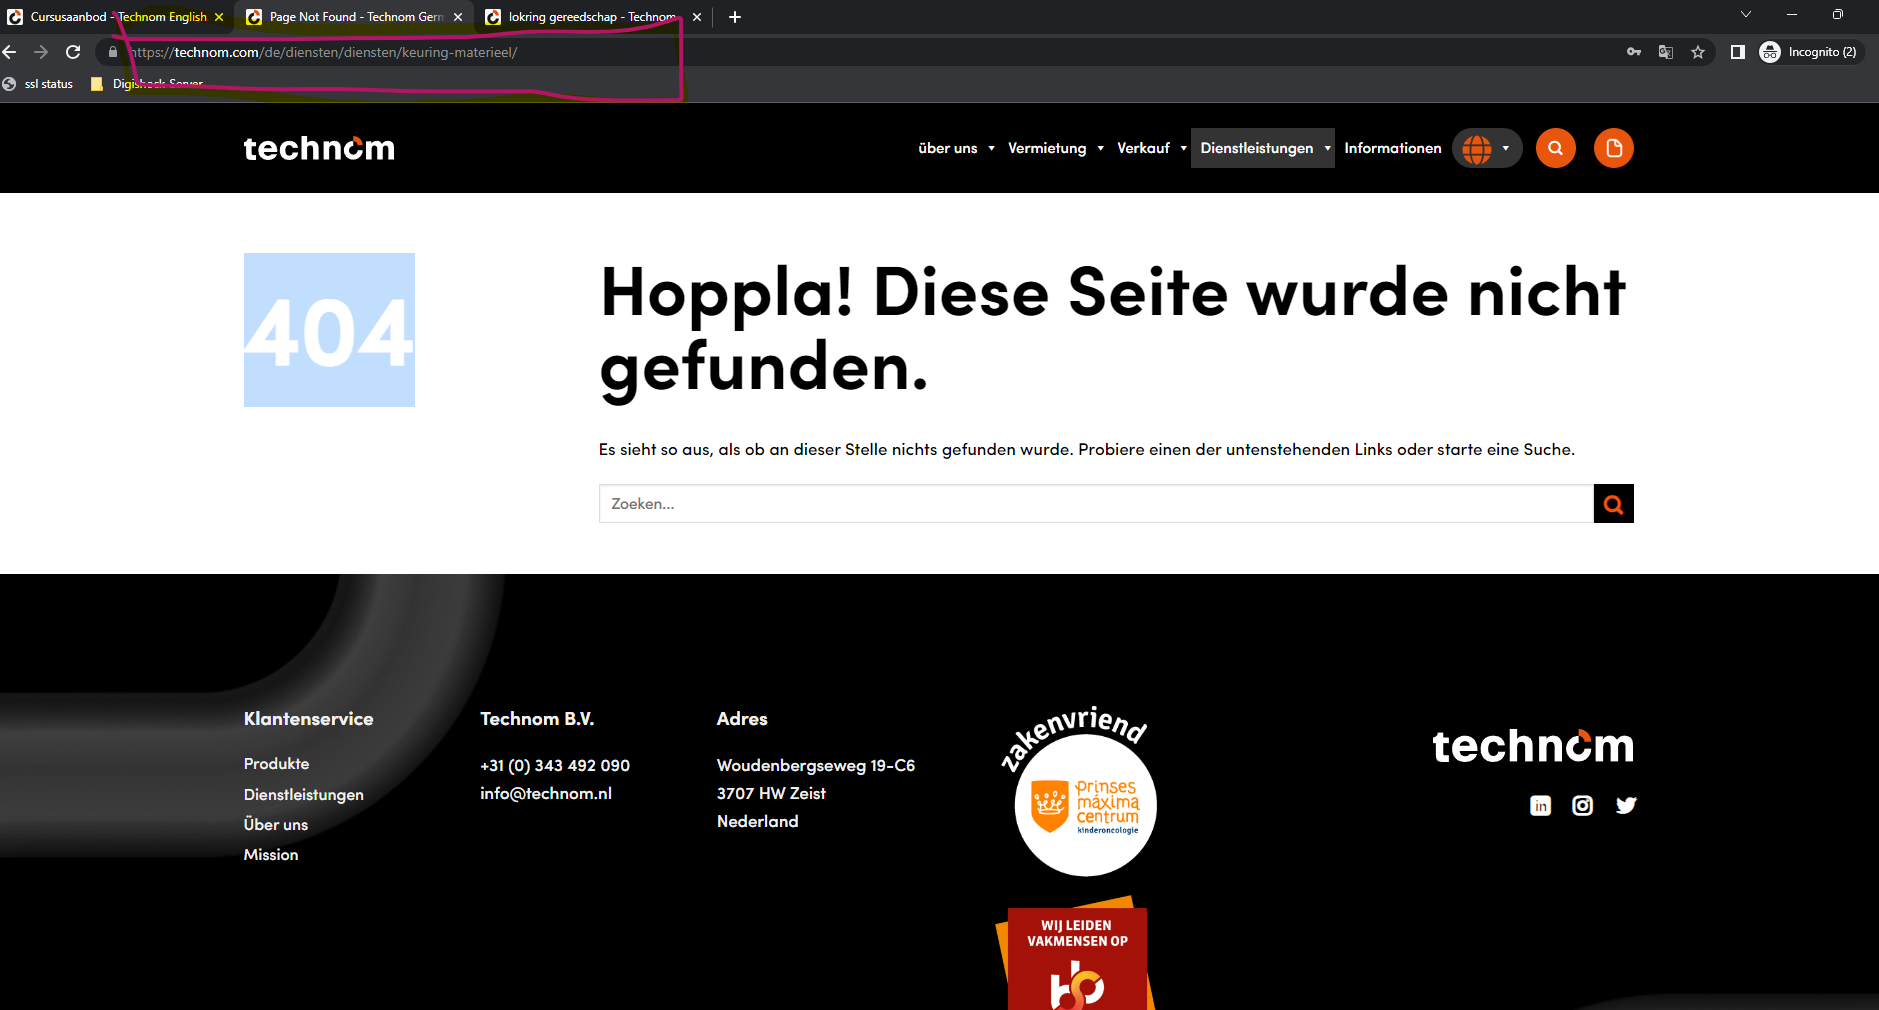
Task: Open Dienstleistungen link in footer Klantenservice
Action: [x=304, y=795]
